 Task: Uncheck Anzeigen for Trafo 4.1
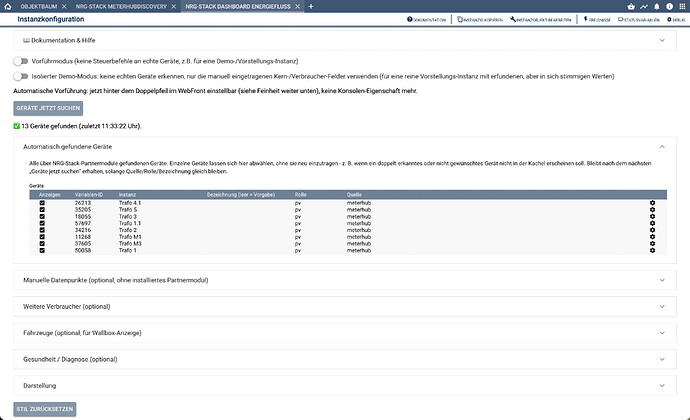[x=42, y=203]
